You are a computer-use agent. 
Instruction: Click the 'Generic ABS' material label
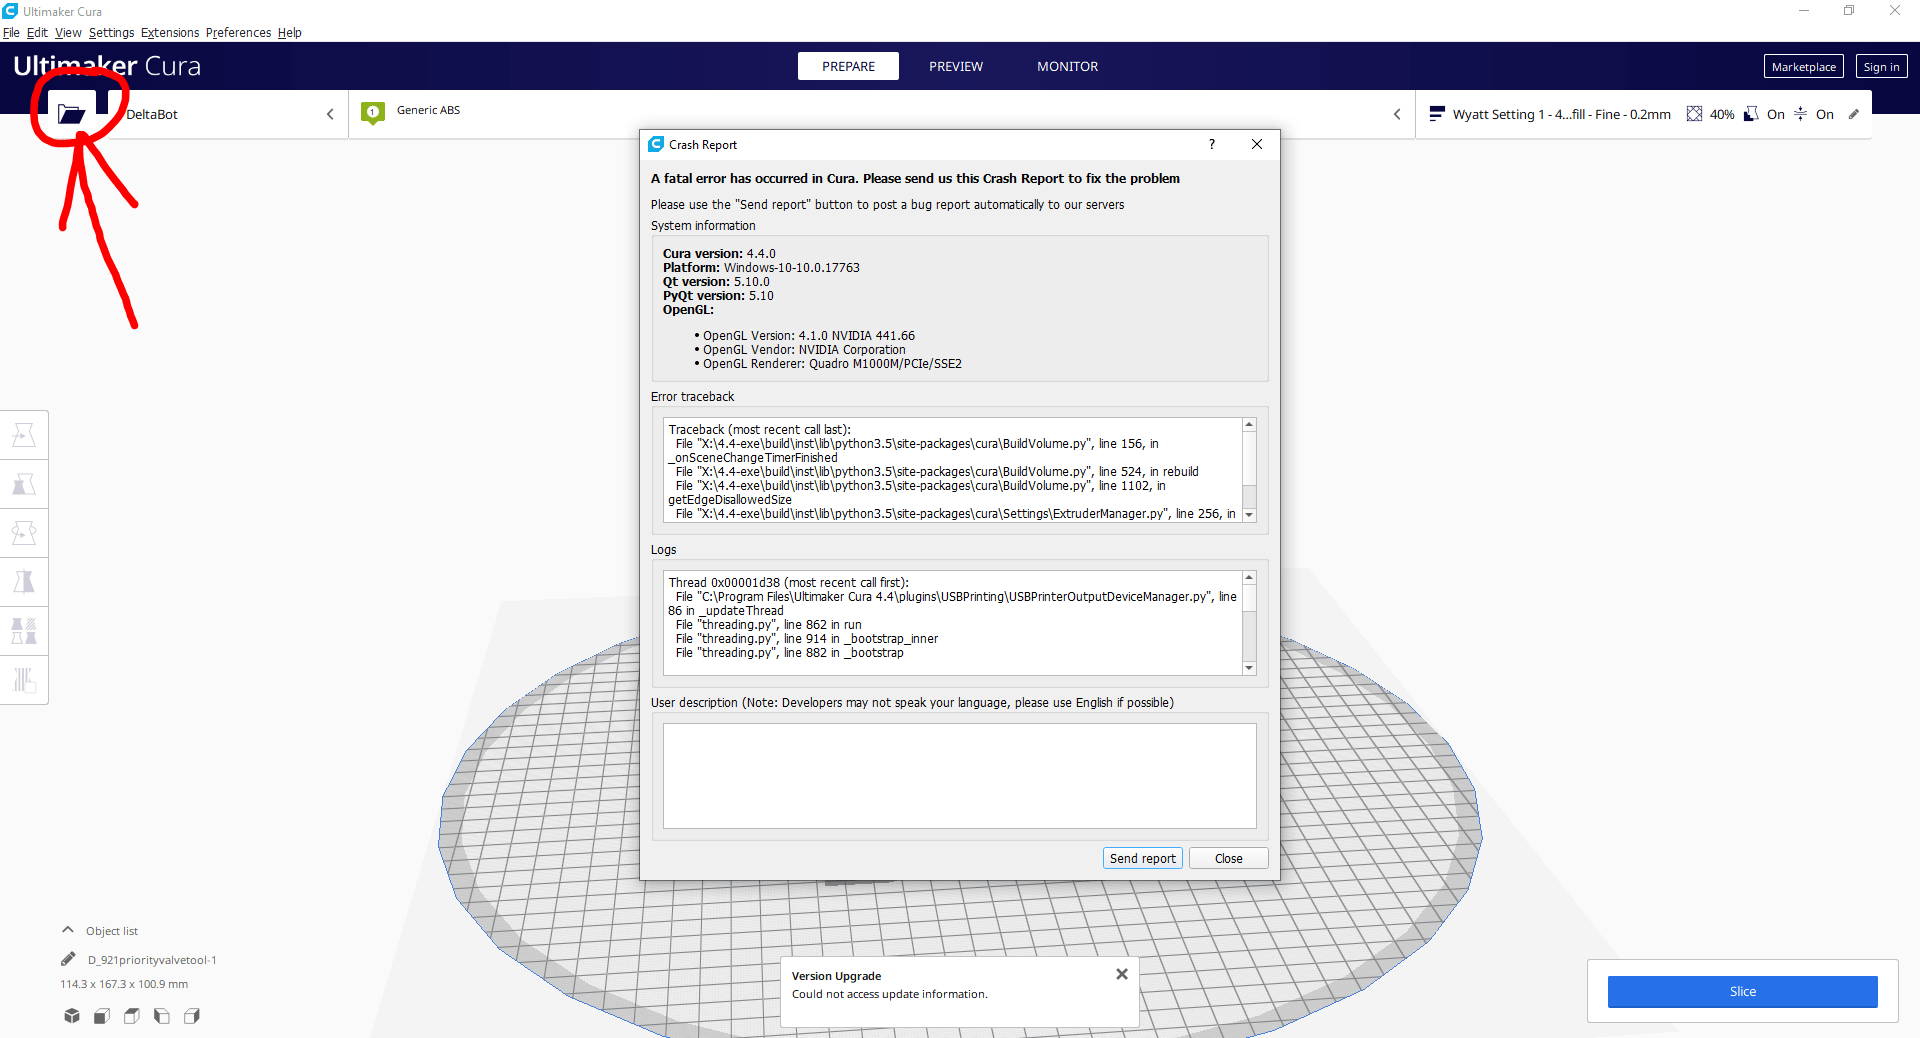coord(428,110)
